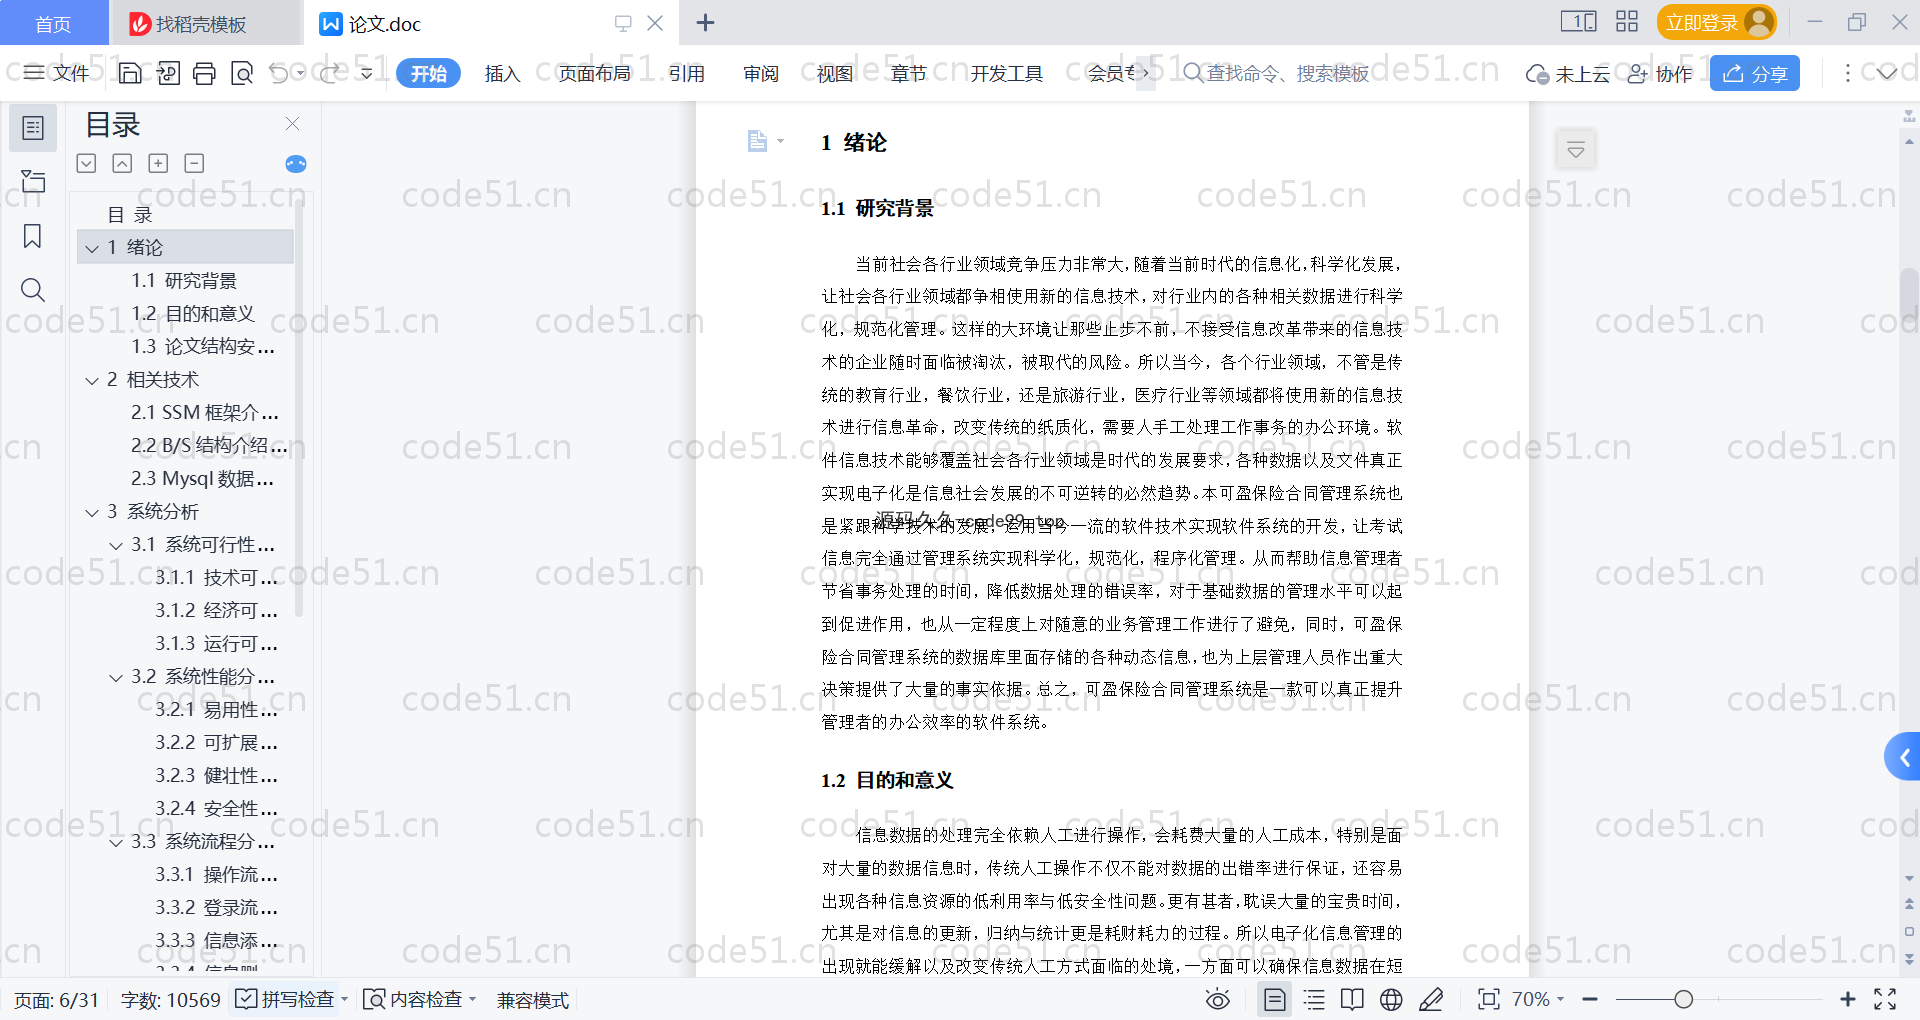Switch to outline view icon
The width and height of the screenshot is (1920, 1020).
[1315, 999]
